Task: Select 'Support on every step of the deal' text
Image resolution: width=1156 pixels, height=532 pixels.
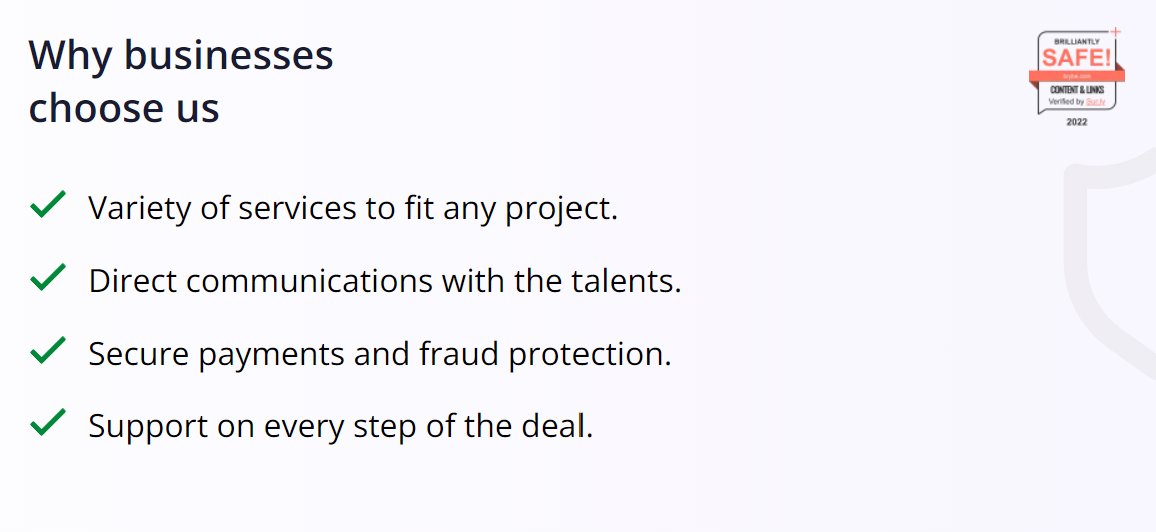Action: pos(340,426)
